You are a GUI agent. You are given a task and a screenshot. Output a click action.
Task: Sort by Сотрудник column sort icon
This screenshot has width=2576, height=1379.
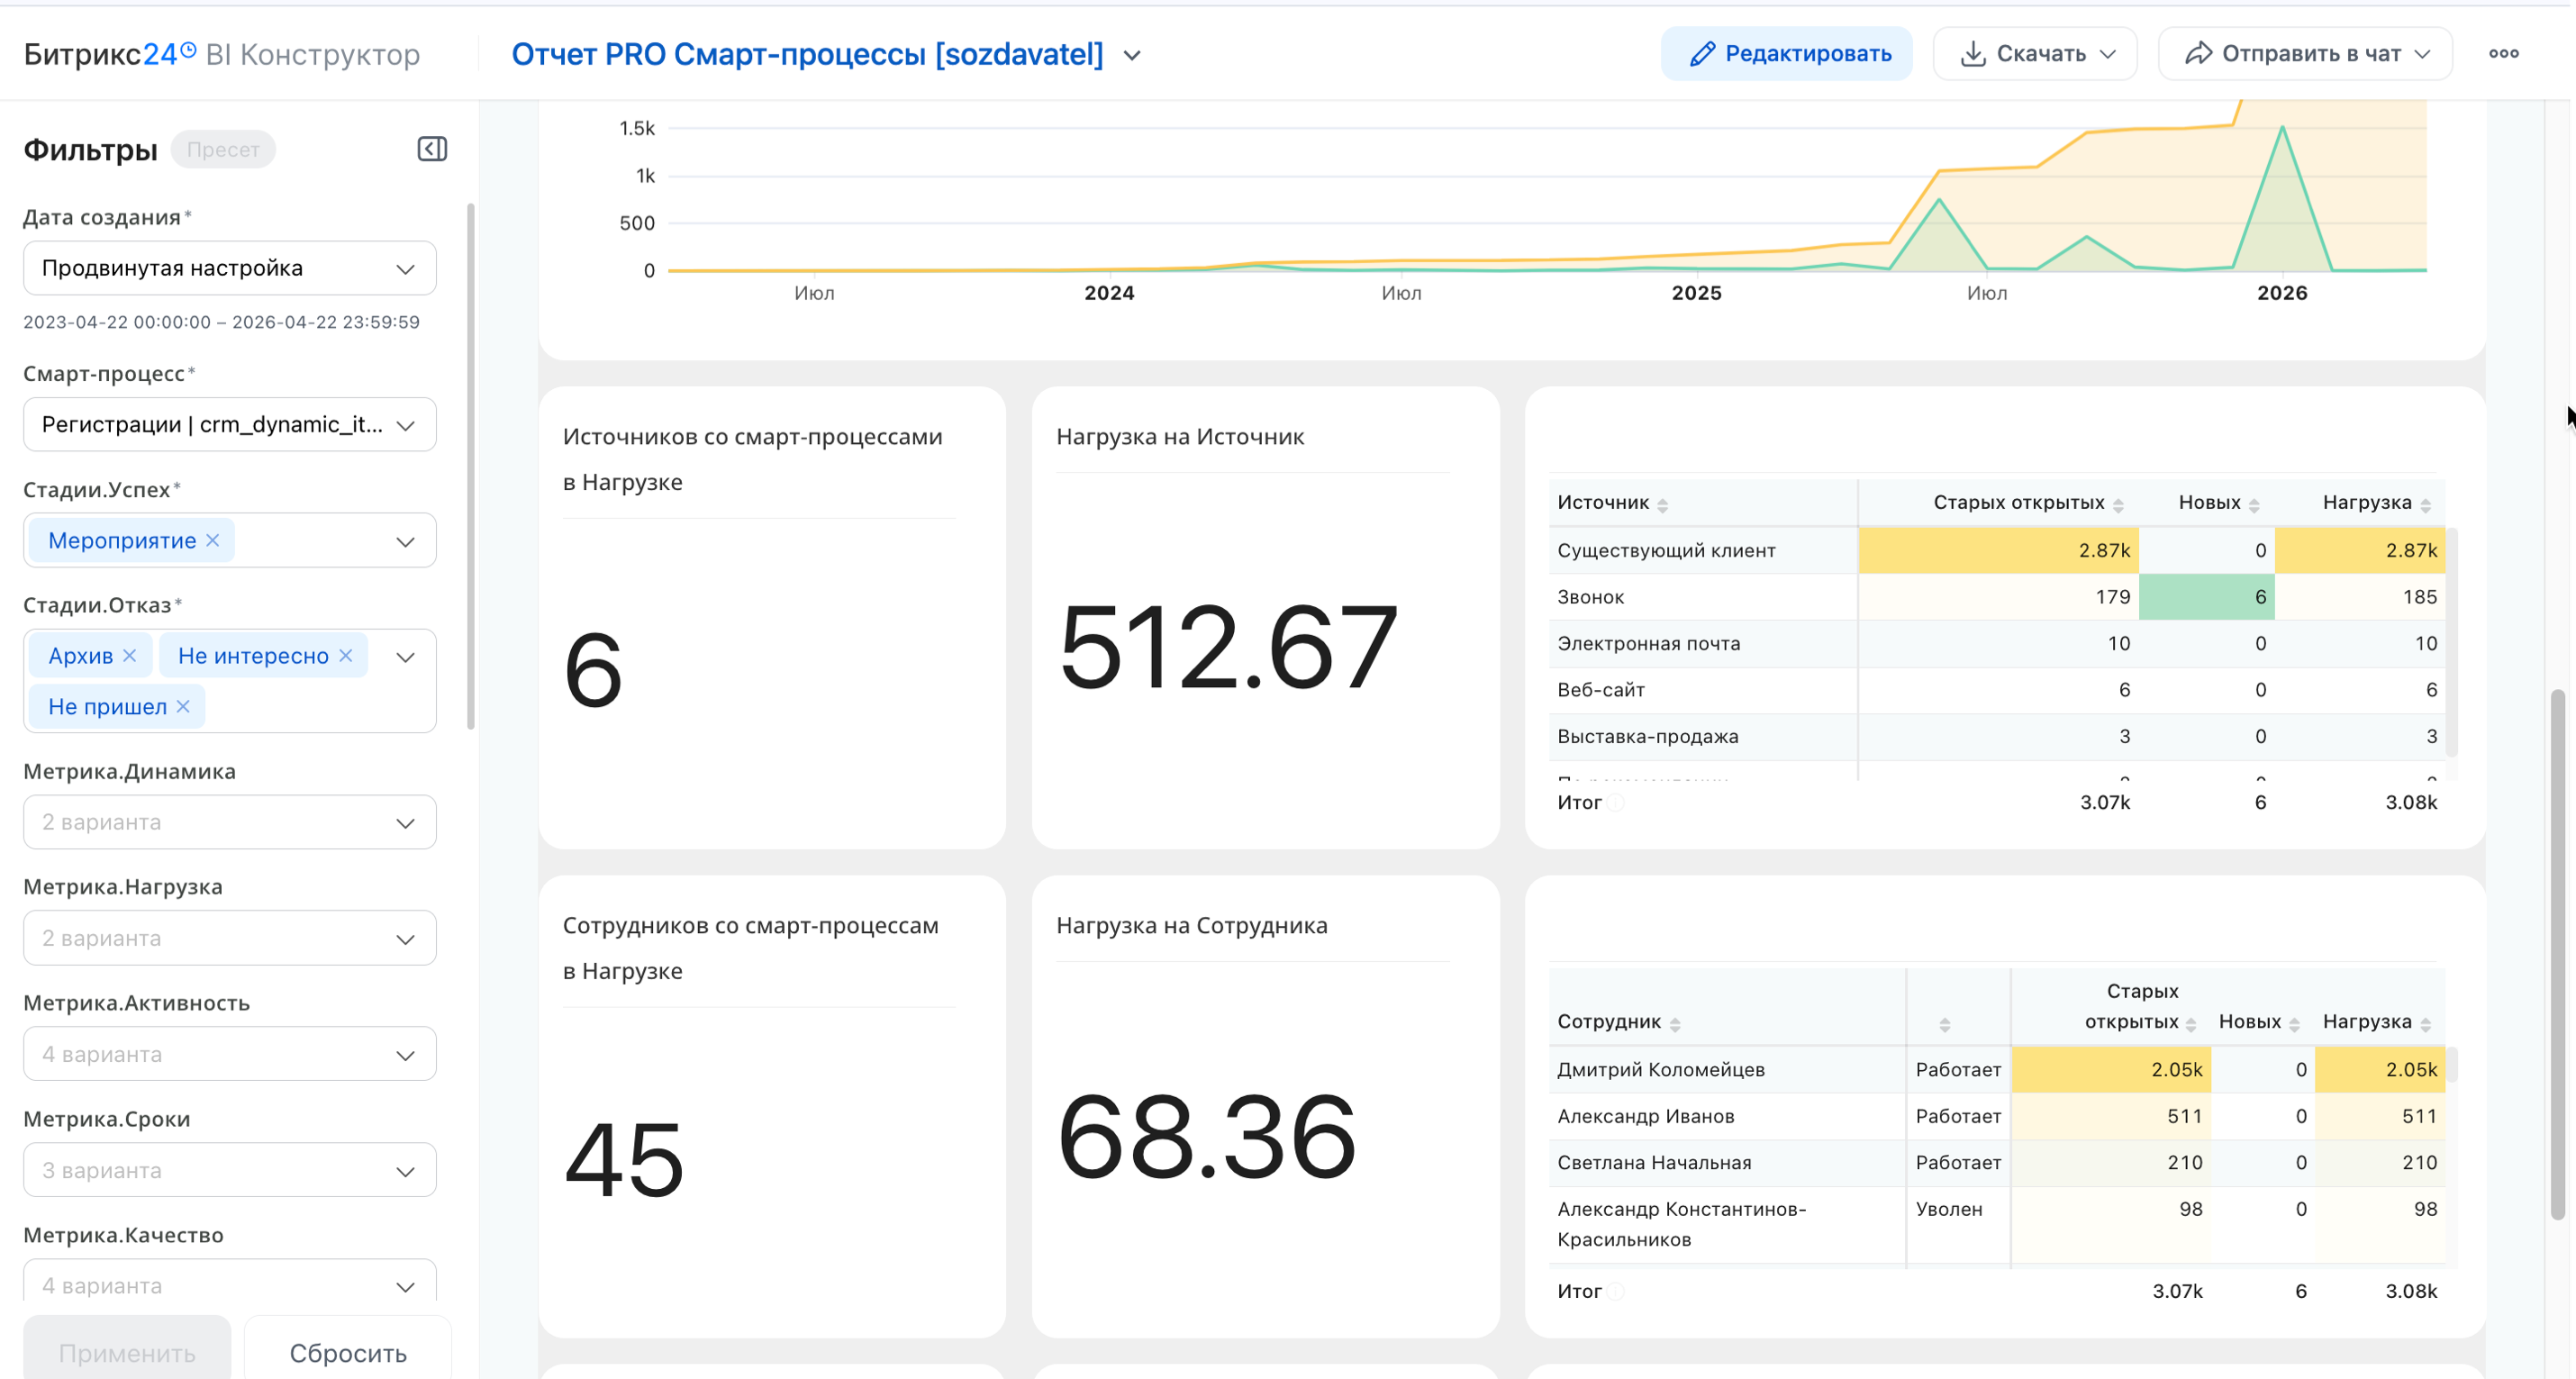[1675, 1024]
